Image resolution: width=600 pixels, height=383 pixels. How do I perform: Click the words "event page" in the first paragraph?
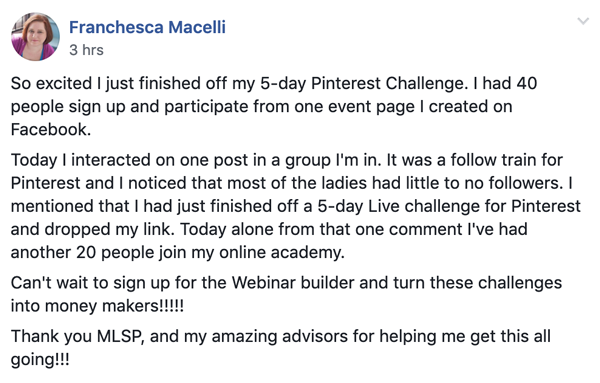pyautogui.click(x=372, y=107)
